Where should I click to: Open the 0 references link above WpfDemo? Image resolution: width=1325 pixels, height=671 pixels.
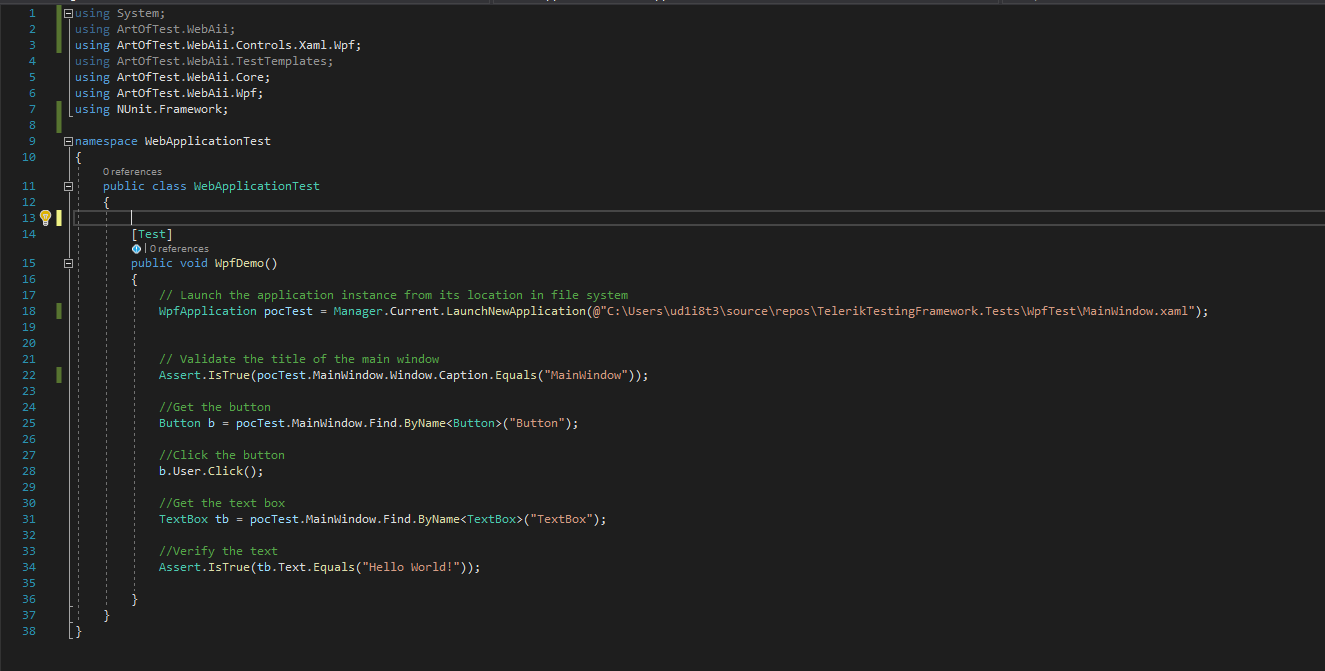tap(180, 249)
